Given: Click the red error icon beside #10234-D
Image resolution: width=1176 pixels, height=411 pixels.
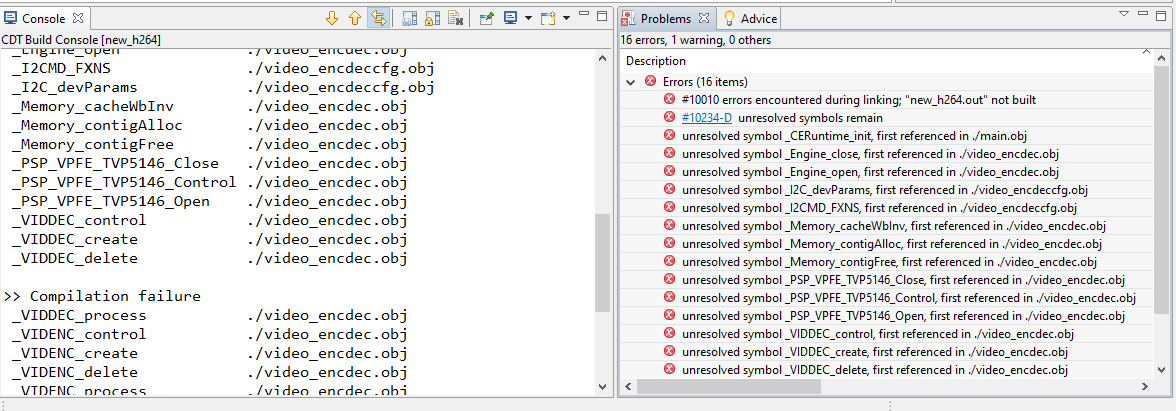Looking at the screenshot, I should click(x=669, y=117).
